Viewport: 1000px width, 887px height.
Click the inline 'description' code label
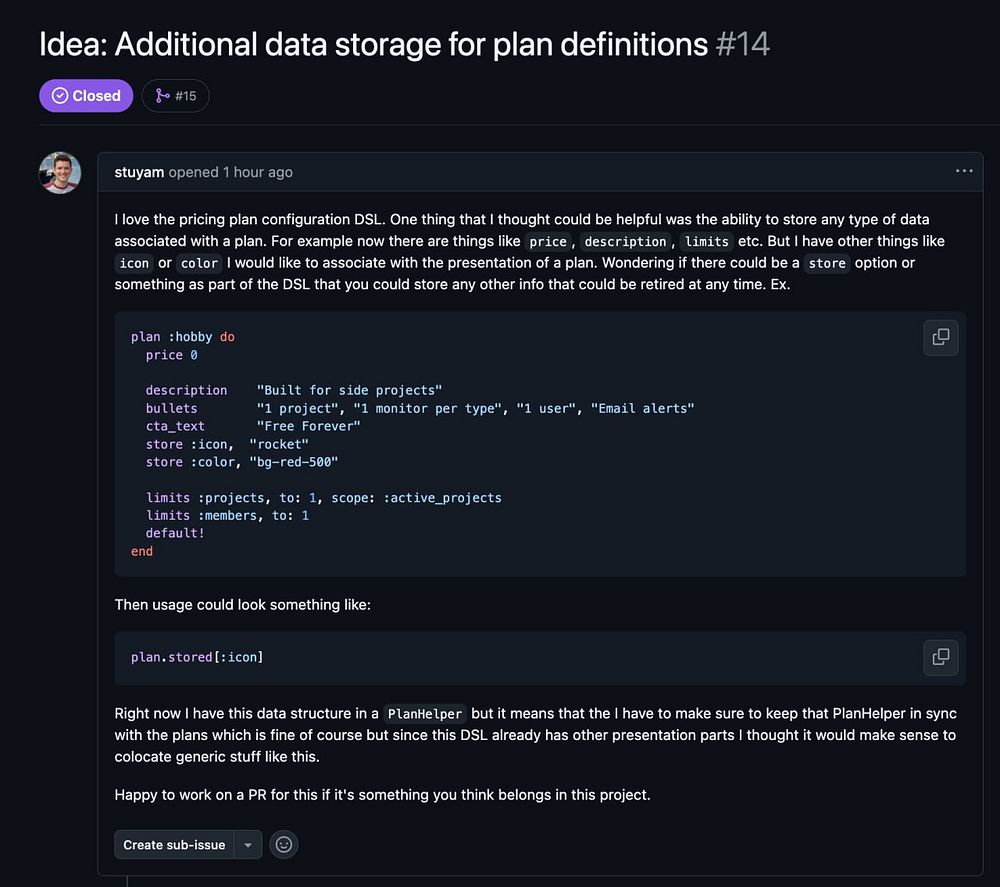(x=625, y=241)
